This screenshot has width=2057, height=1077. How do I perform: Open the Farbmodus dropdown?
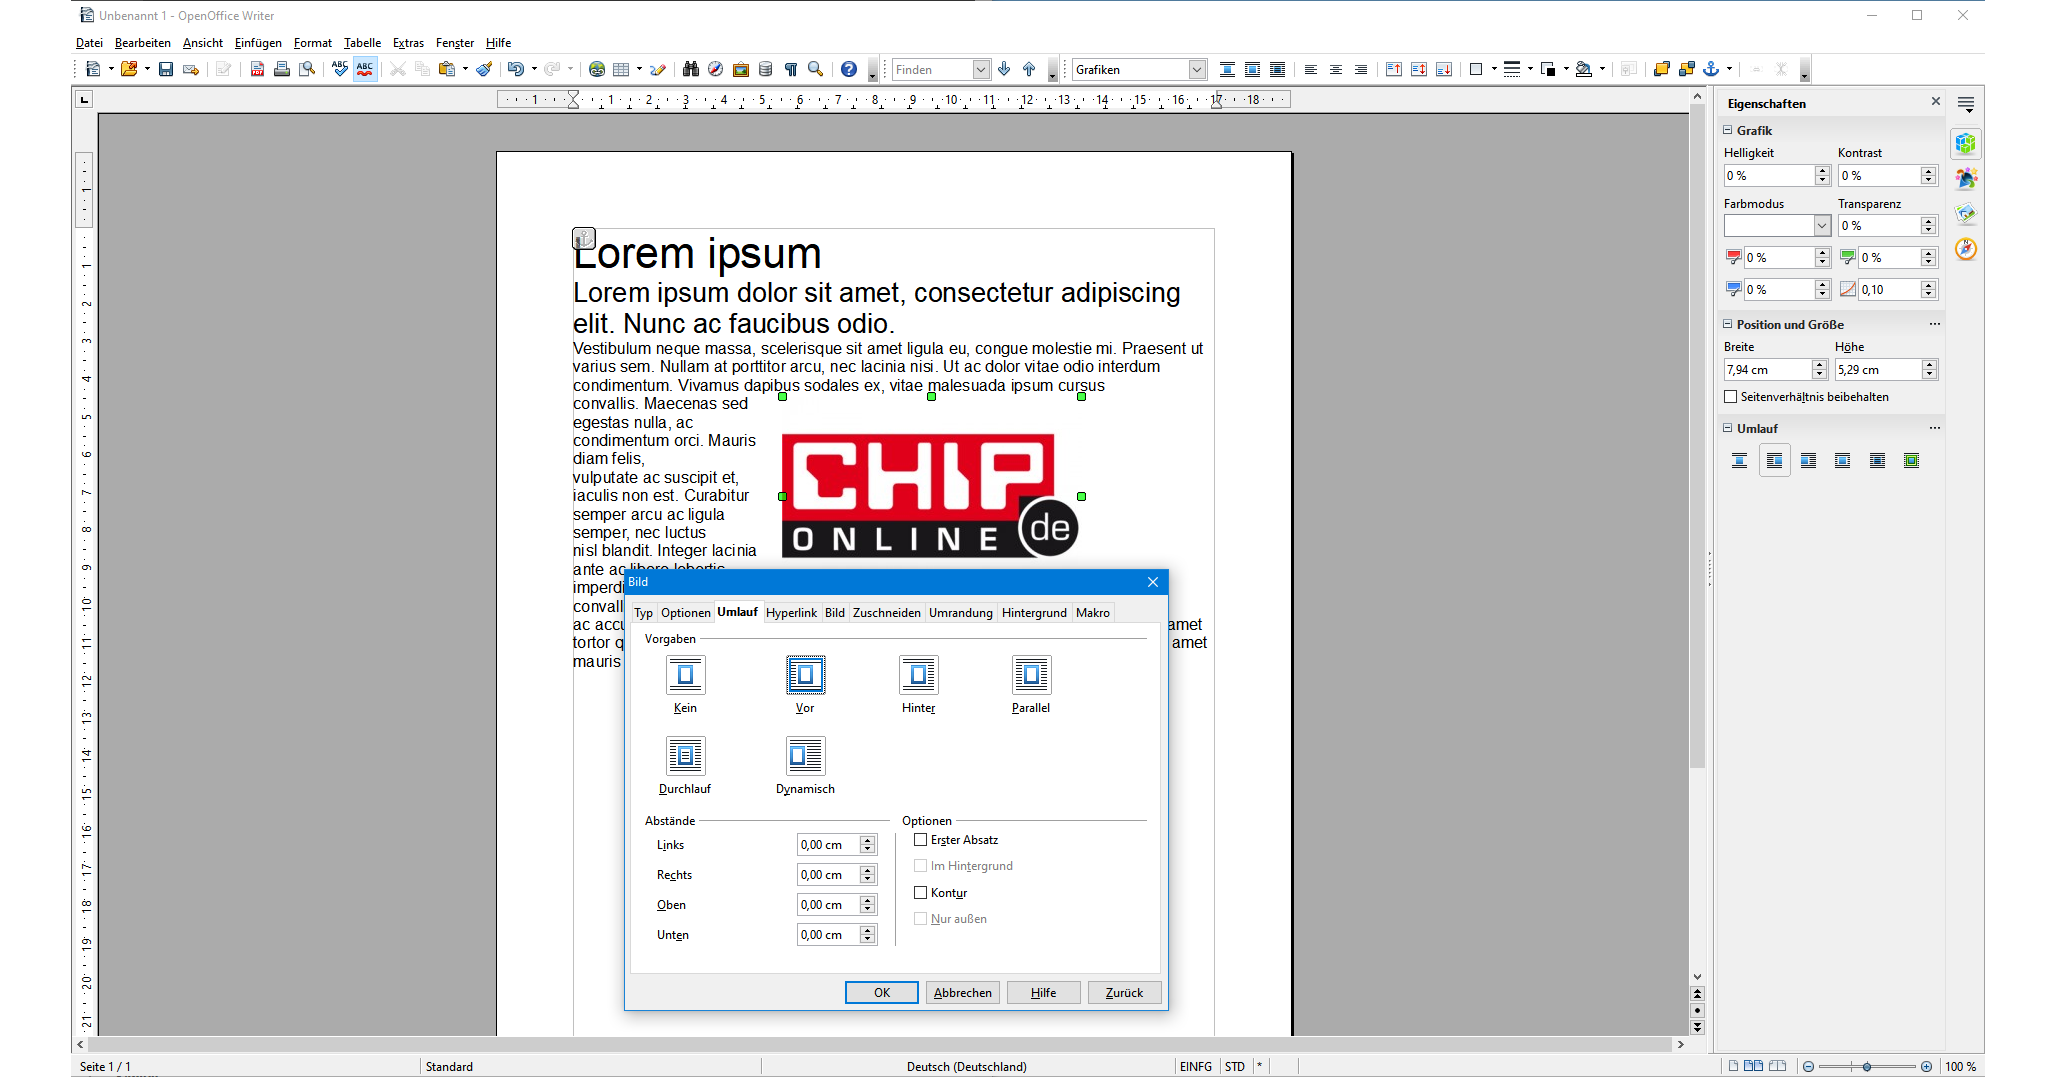[1821, 226]
